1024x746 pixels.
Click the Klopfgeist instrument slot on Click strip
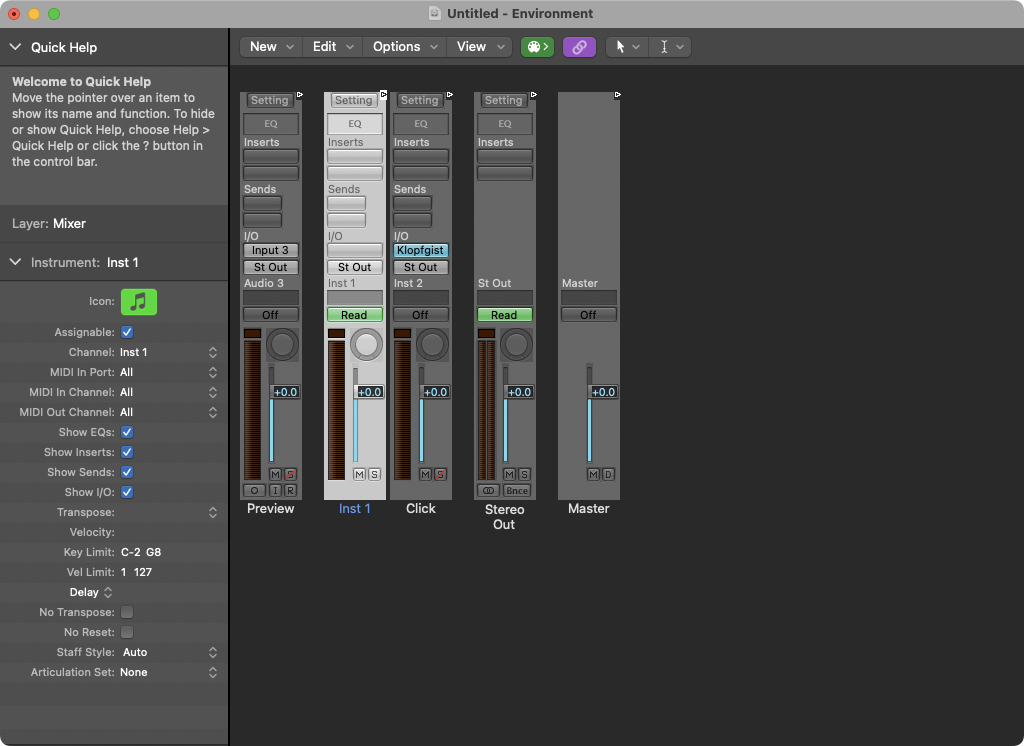(x=420, y=250)
